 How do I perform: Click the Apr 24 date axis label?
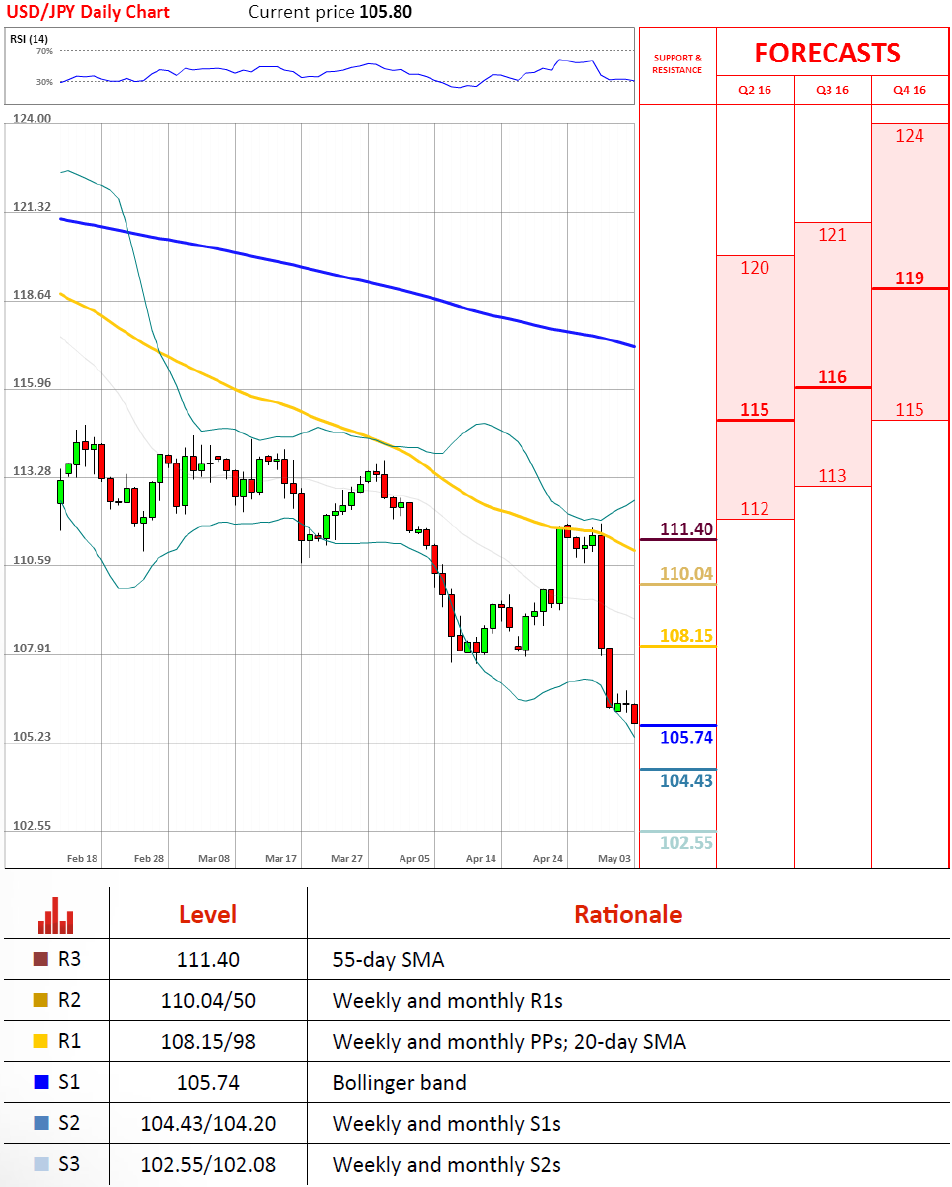tap(547, 858)
